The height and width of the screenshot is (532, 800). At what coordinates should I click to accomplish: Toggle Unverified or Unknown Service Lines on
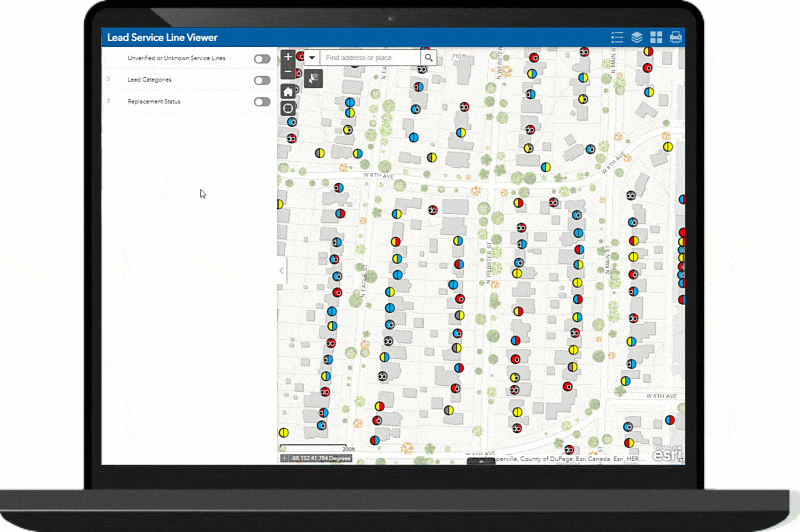pyautogui.click(x=262, y=59)
